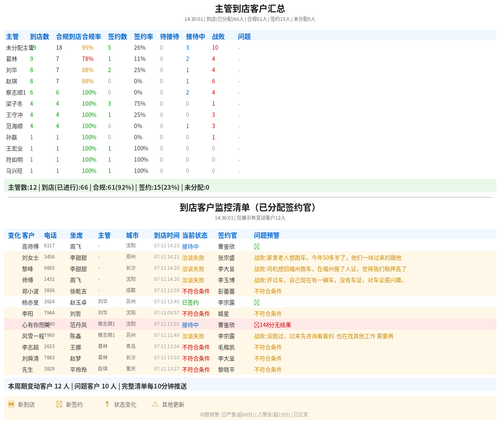
Task: Click red warning icon beside 148分无结果
Action: point(257,325)
